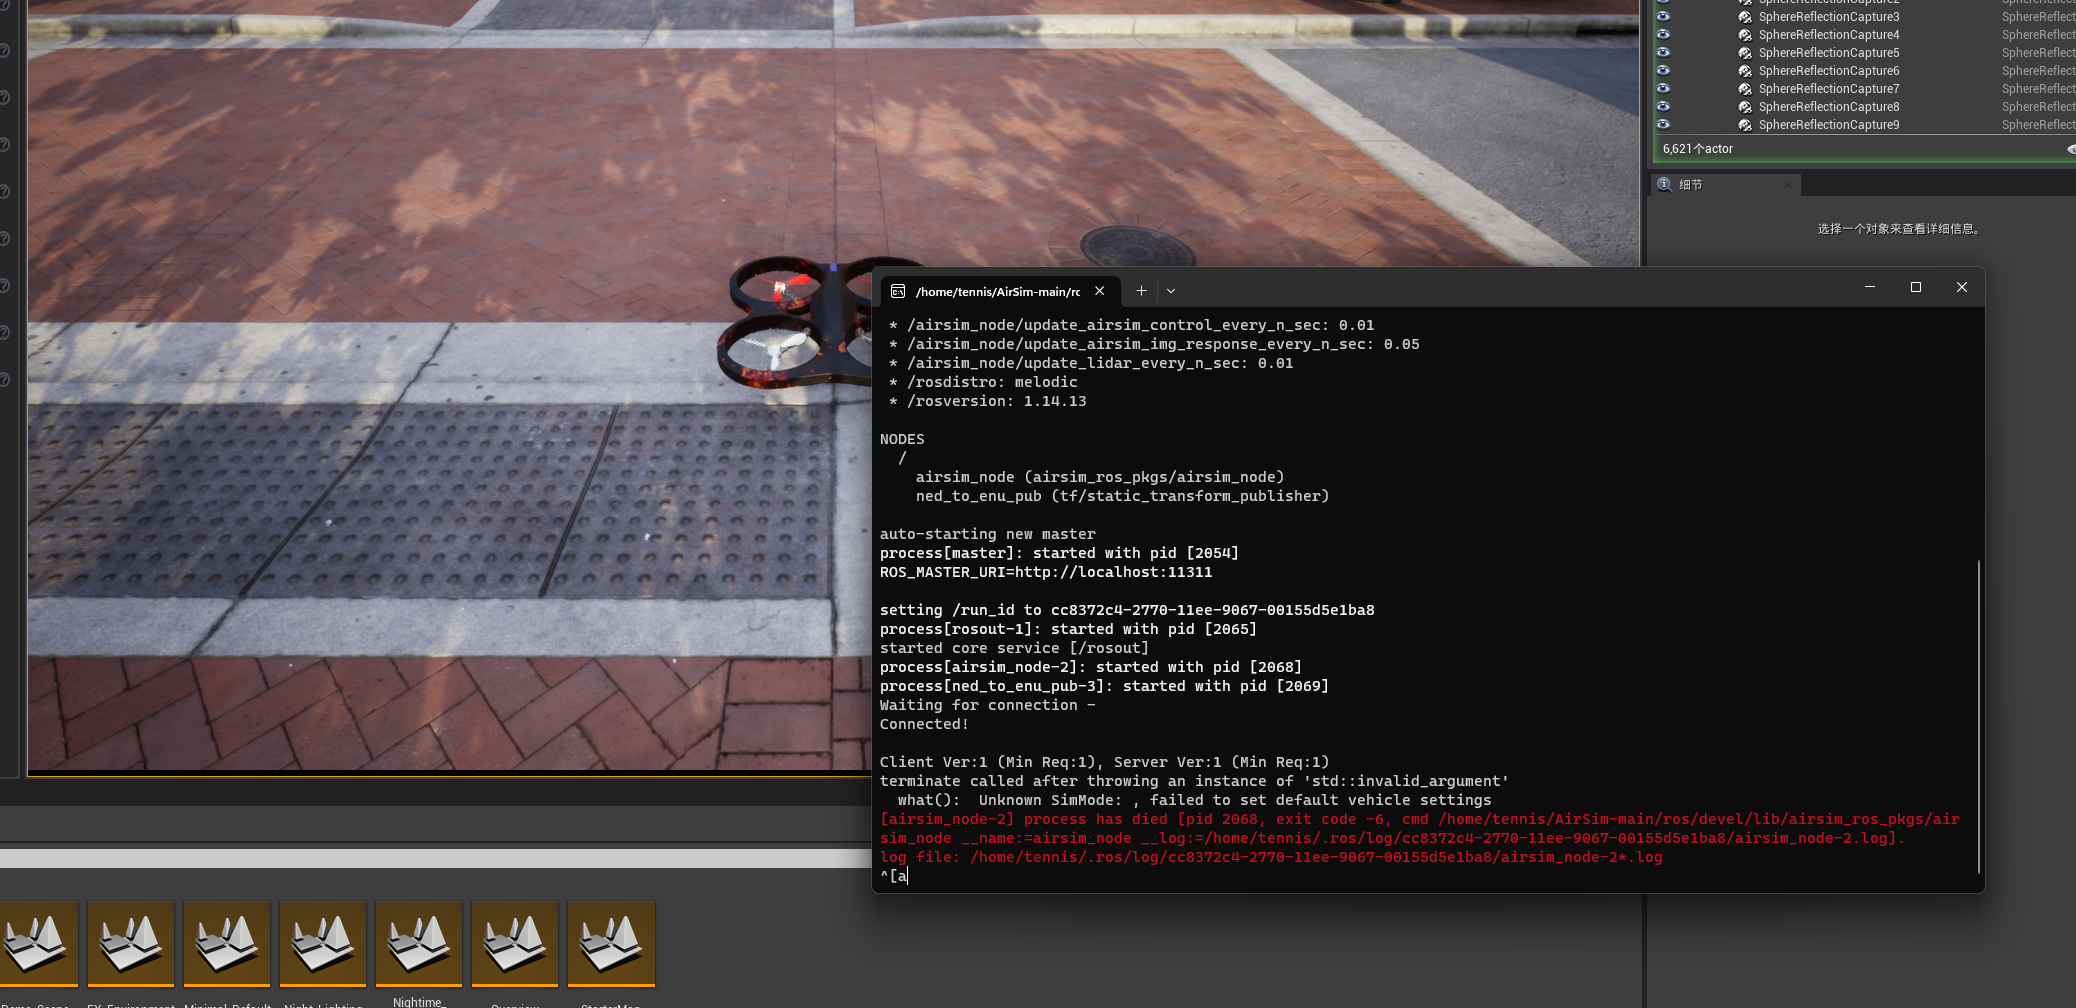Toggle visibility of SphereReflectionCapture6
The height and width of the screenshot is (1008, 2076).
point(1663,71)
